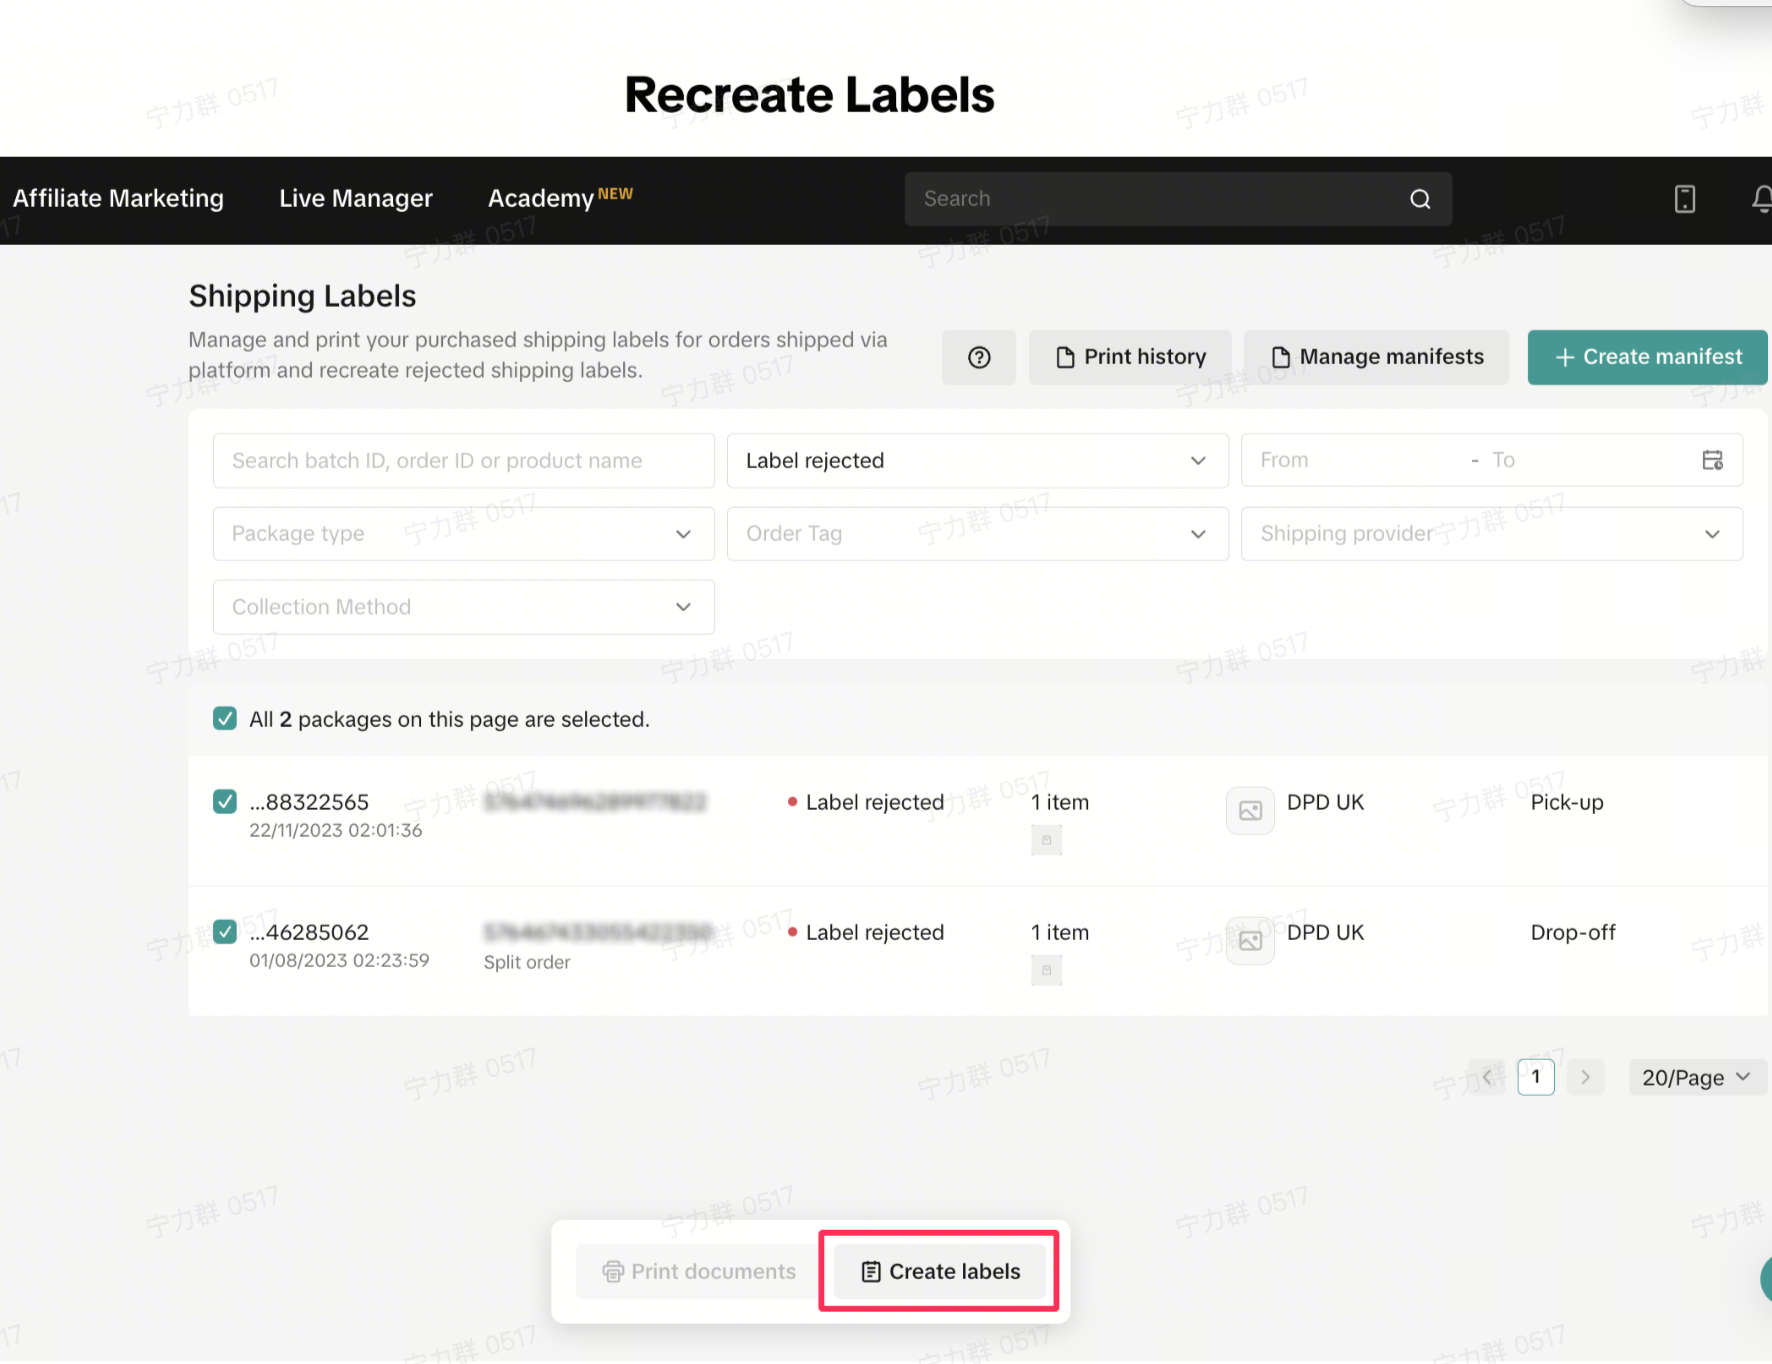Open the date range calendar icon

(x=1712, y=460)
